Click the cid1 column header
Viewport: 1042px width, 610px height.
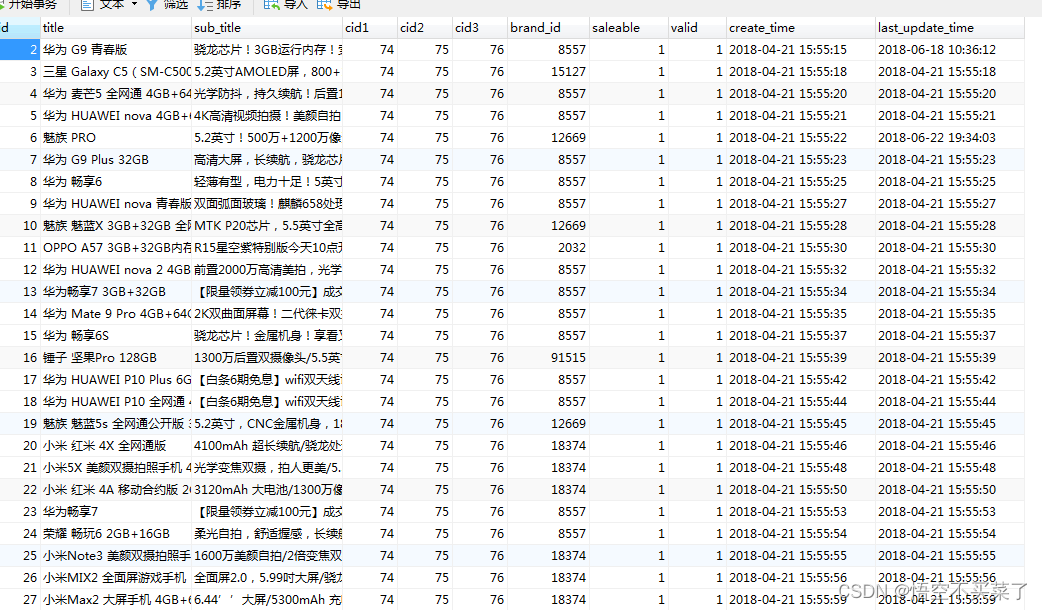(370, 28)
